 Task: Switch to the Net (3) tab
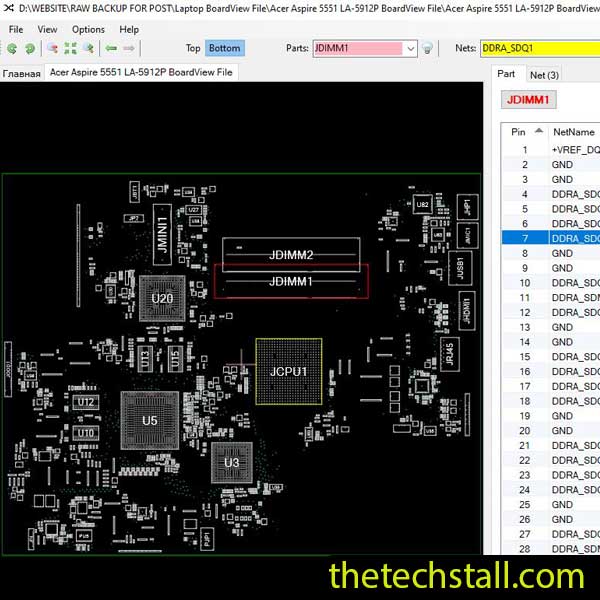click(x=544, y=75)
